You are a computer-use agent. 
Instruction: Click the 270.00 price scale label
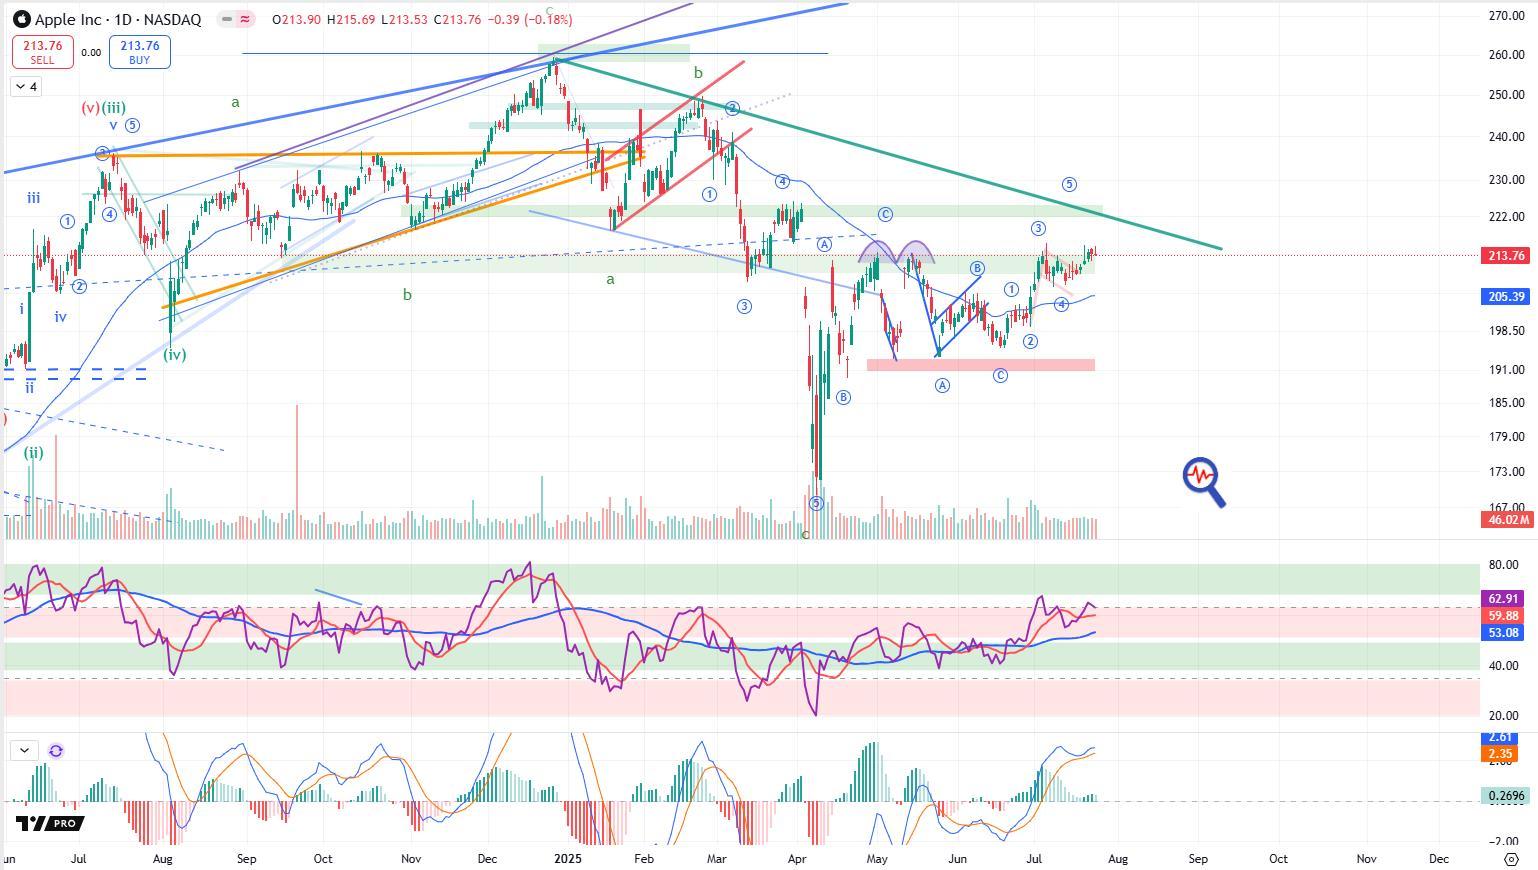[x=1506, y=16]
